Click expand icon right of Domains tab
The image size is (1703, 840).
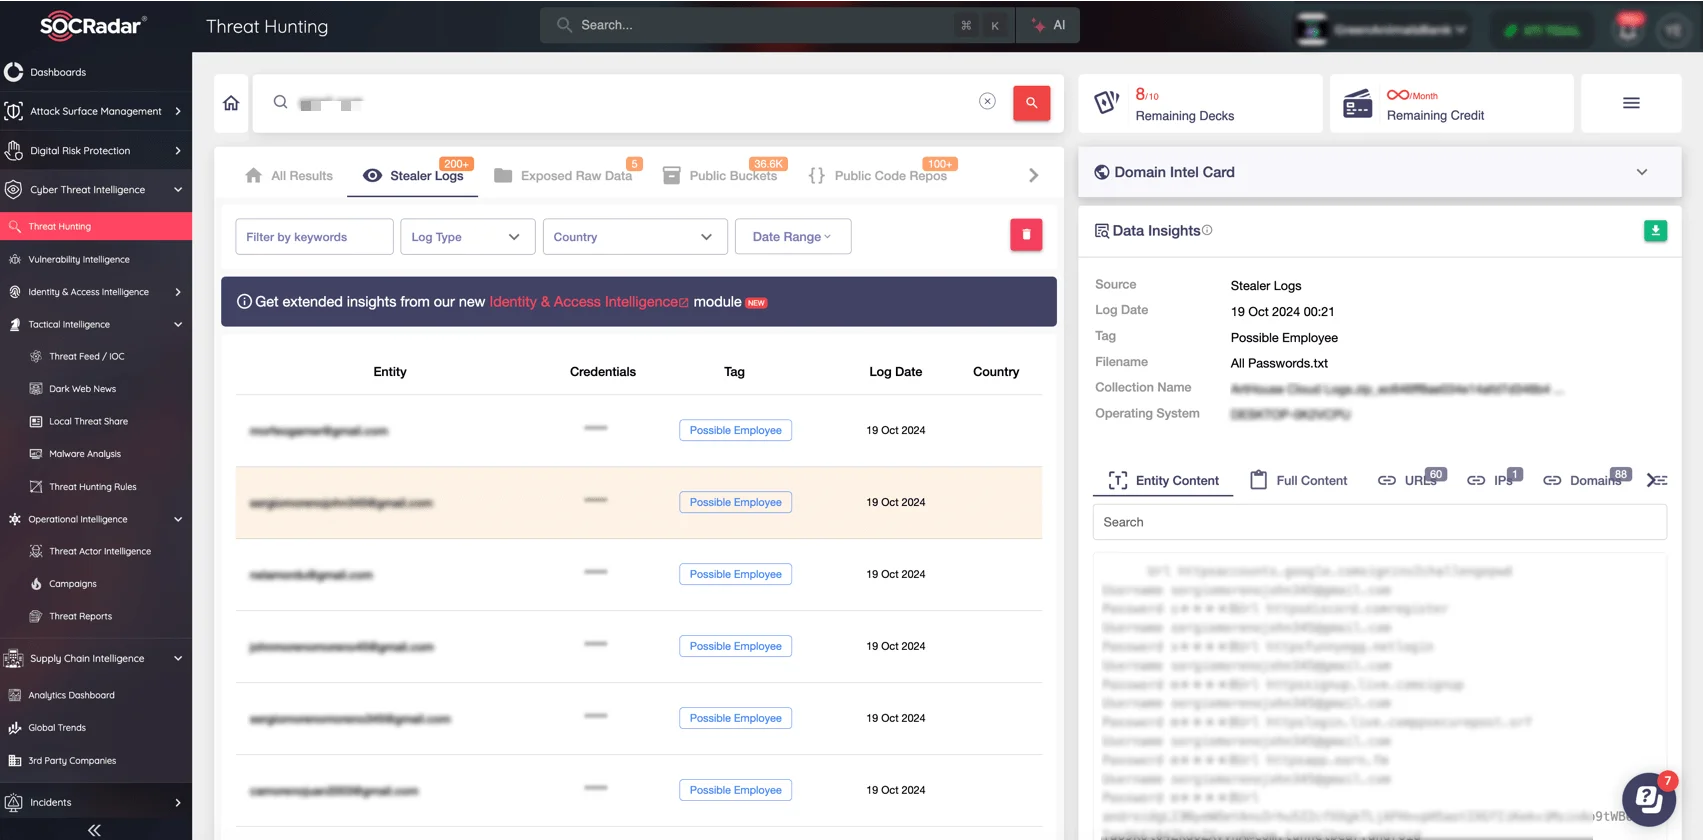pyautogui.click(x=1657, y=481)
